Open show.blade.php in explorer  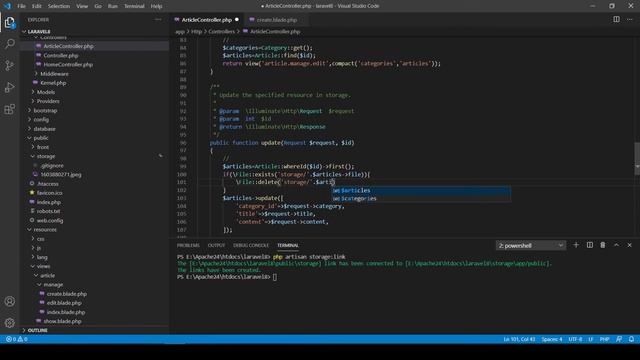coord(62,321)
